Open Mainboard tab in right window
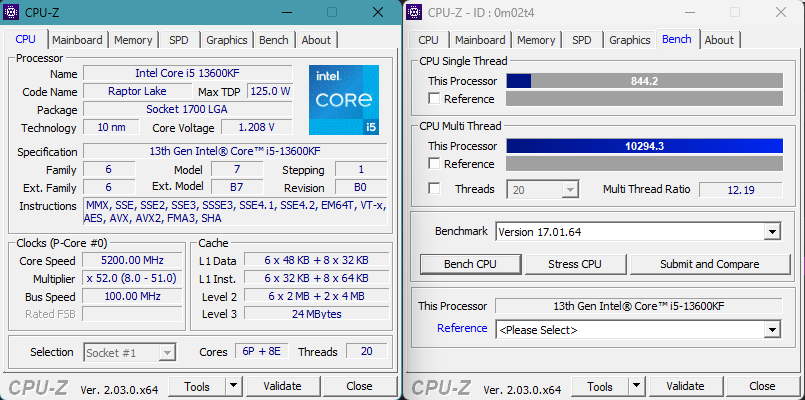 pos(480,40)
